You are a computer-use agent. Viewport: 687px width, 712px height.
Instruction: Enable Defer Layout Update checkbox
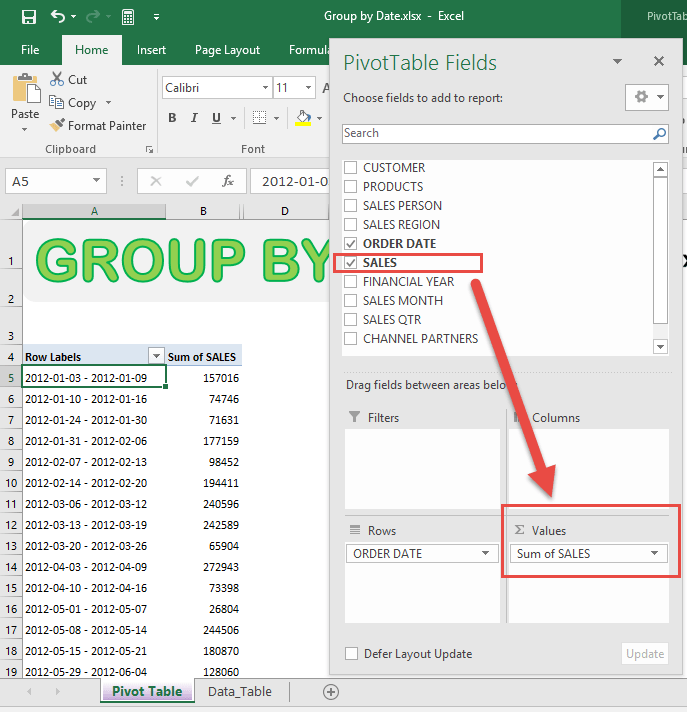(351, 654)
